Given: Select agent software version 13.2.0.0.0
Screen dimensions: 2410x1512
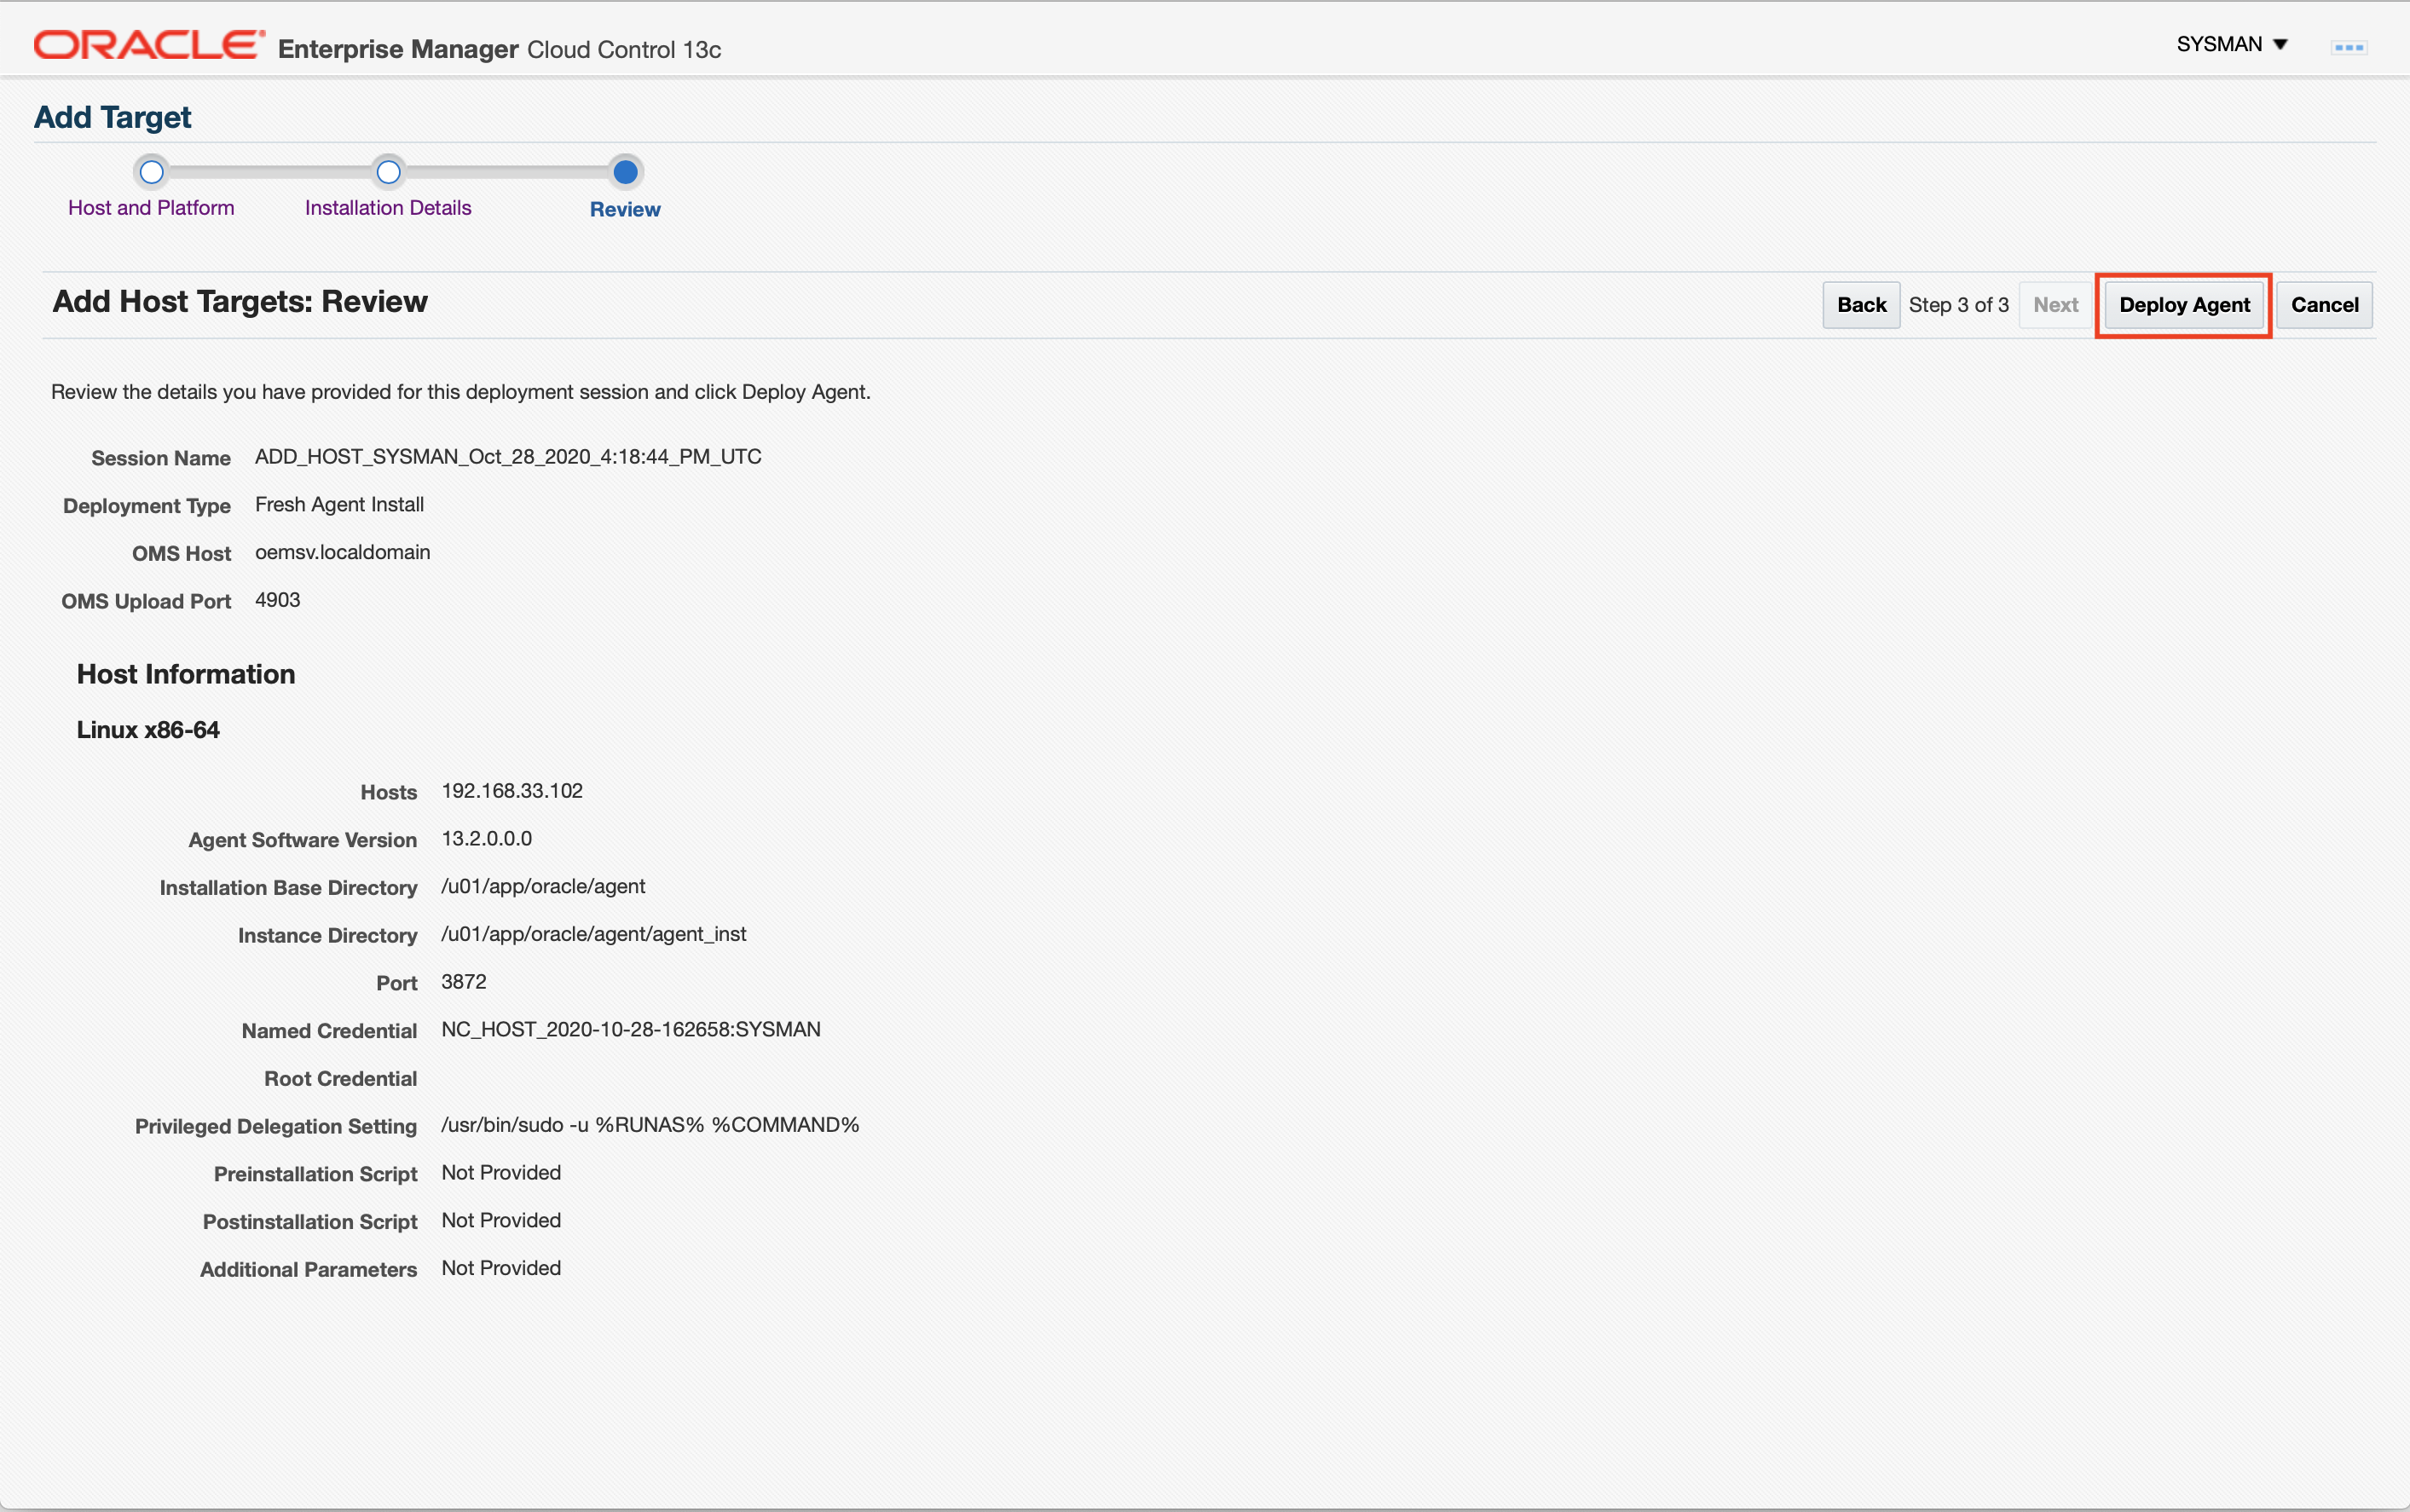Looking at the screenshot, I should pos(486,839).
